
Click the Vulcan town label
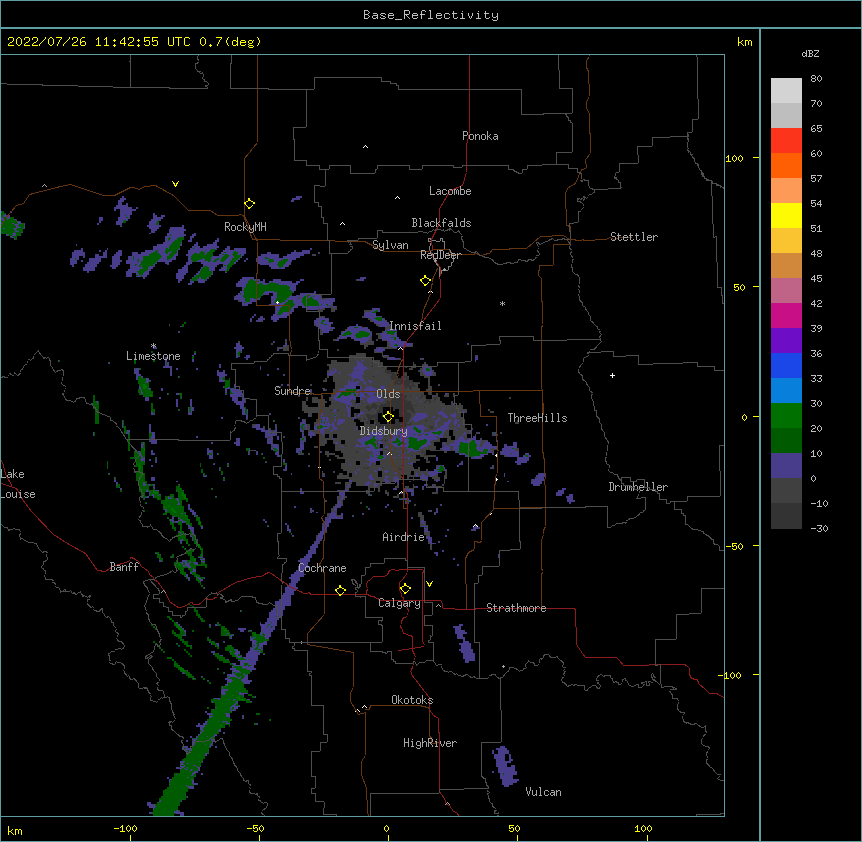click(x=543, y=792)
